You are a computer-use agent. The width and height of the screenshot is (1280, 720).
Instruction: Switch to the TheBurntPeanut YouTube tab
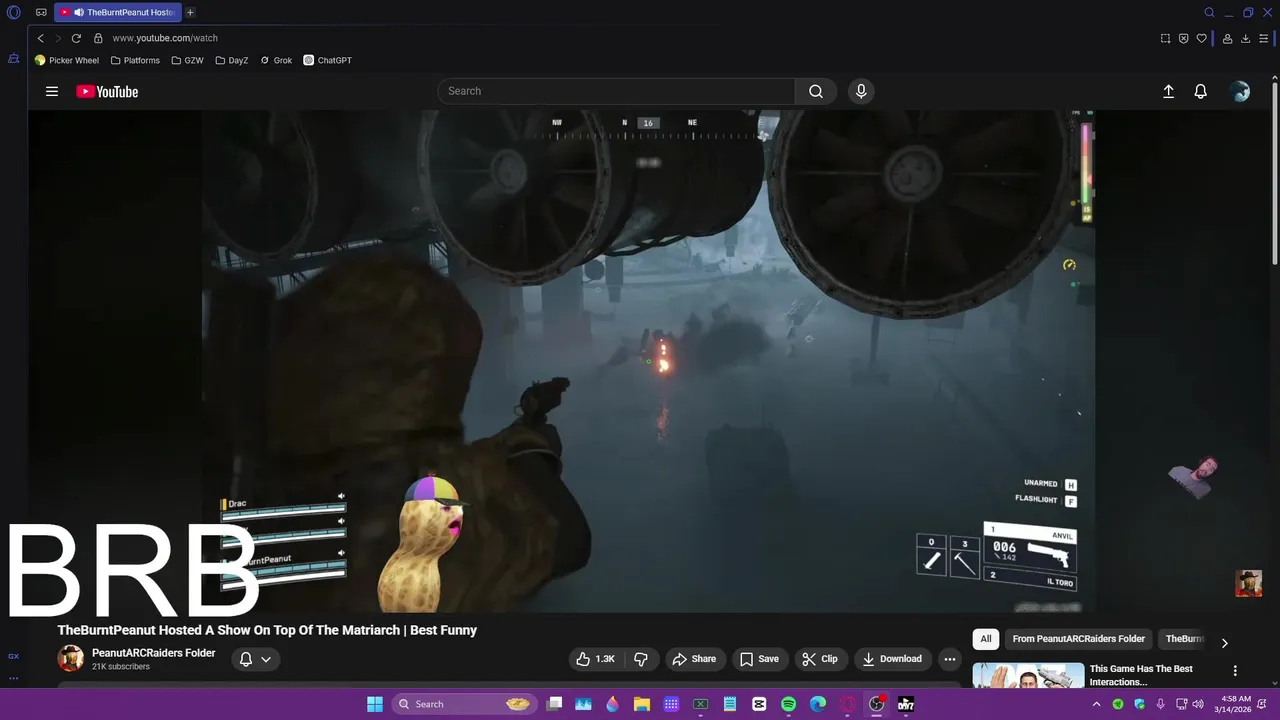pyautogui.click(x=116, y=12)
